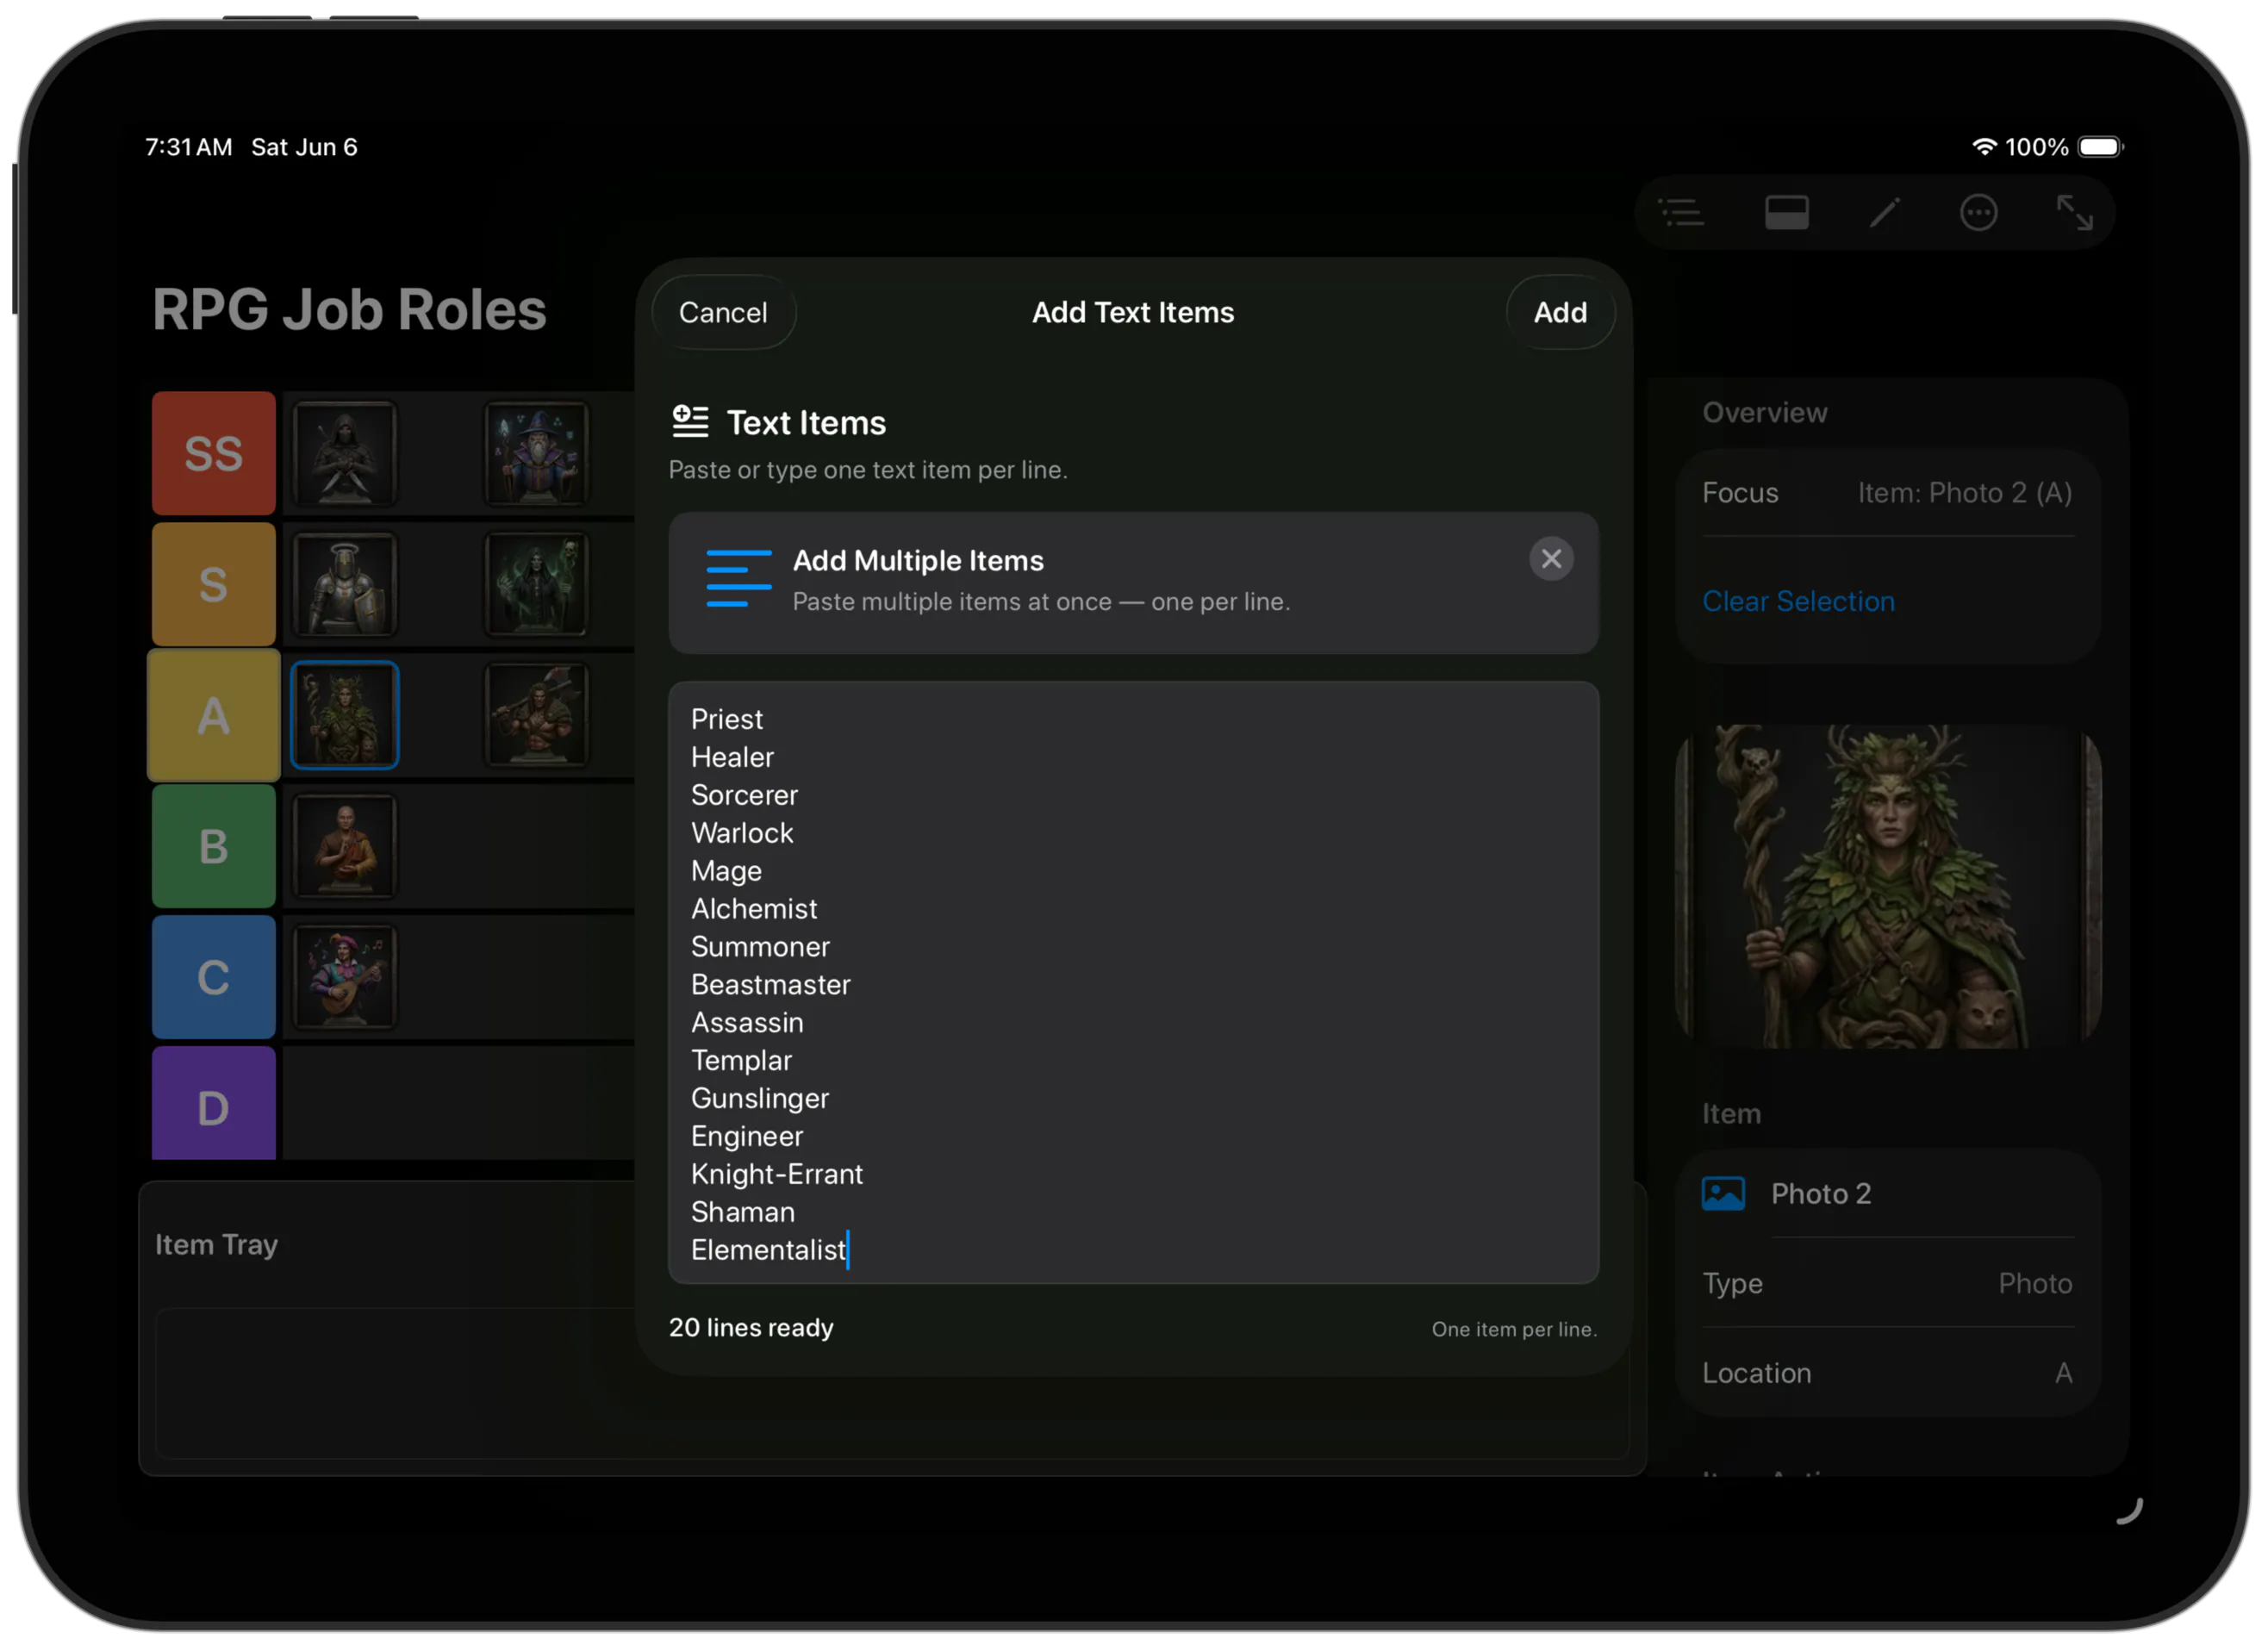Place cursor on the Summoner line
This screenshot has height=1651, width=2268.
[x=761, y=948]
